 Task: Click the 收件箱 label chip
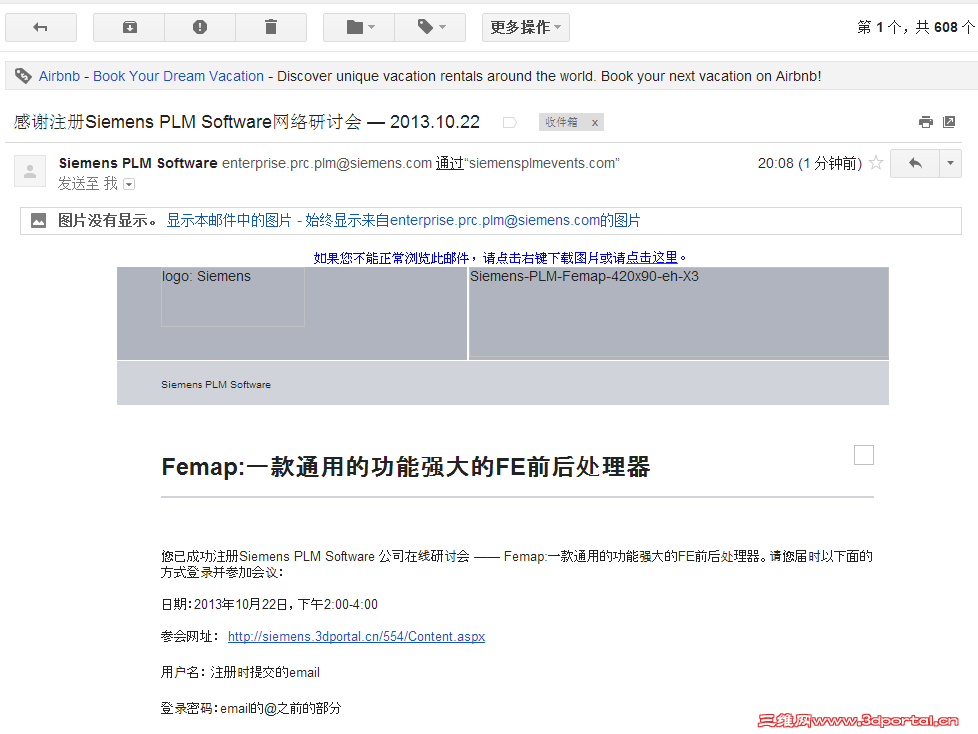click(x=561, y=122)
